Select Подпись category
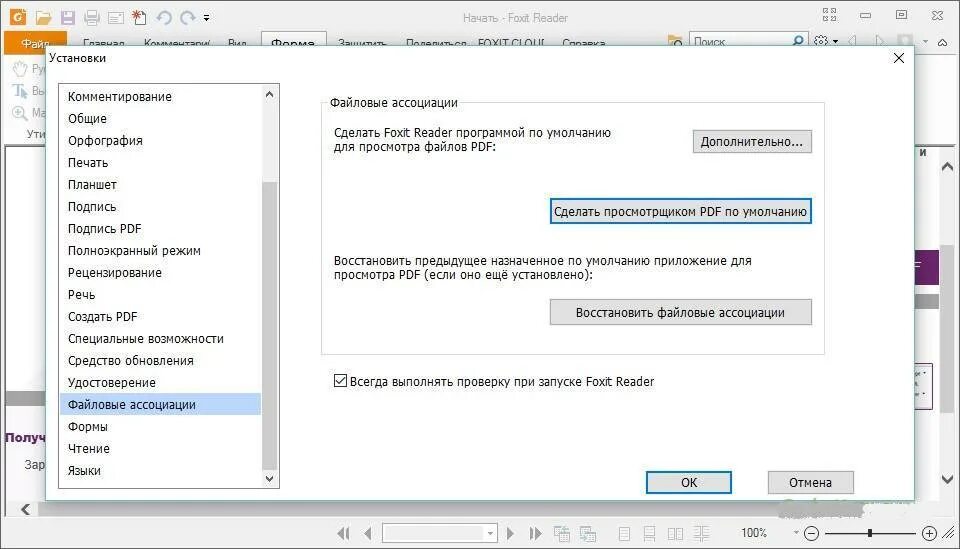This screenshot has height=549, width=960. 160,207
